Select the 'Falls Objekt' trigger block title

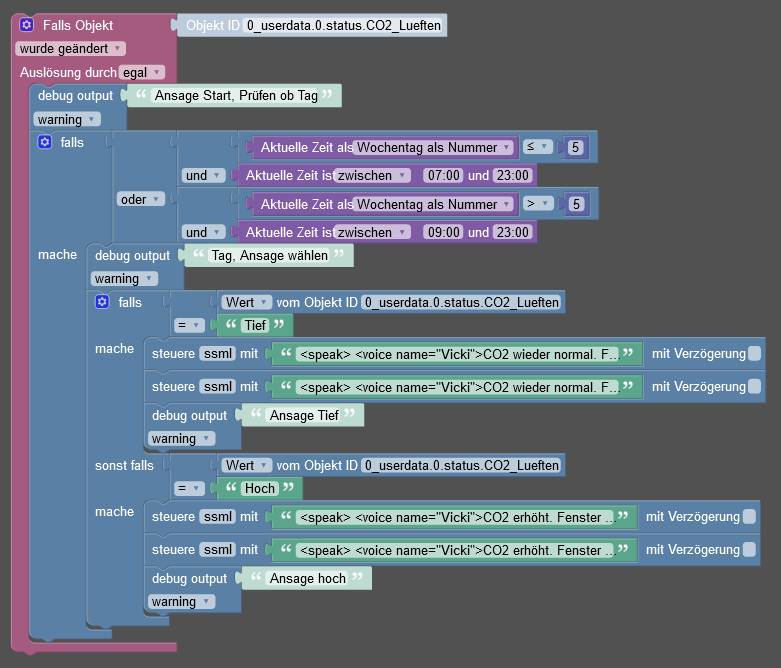click(78, 25)
